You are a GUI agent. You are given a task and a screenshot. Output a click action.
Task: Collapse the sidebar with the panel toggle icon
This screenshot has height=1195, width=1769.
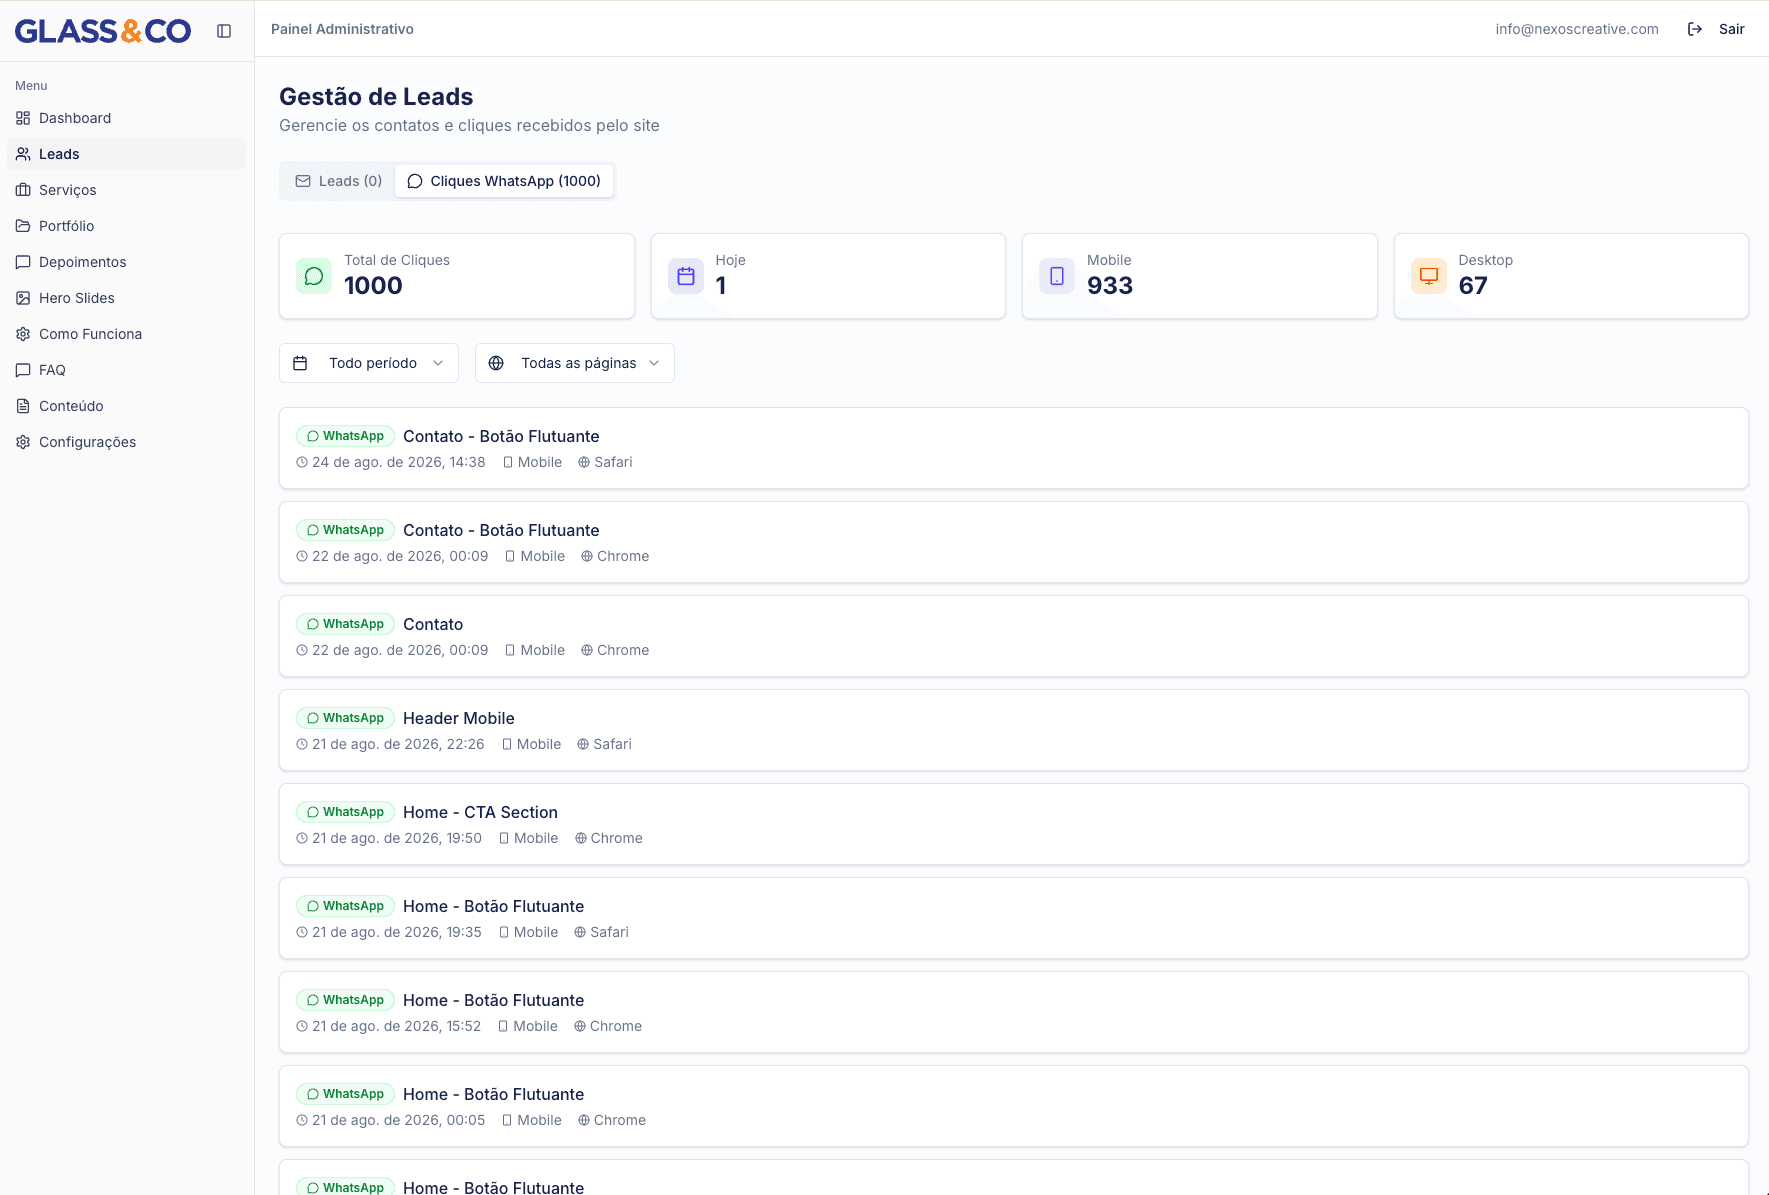[224, 31]
